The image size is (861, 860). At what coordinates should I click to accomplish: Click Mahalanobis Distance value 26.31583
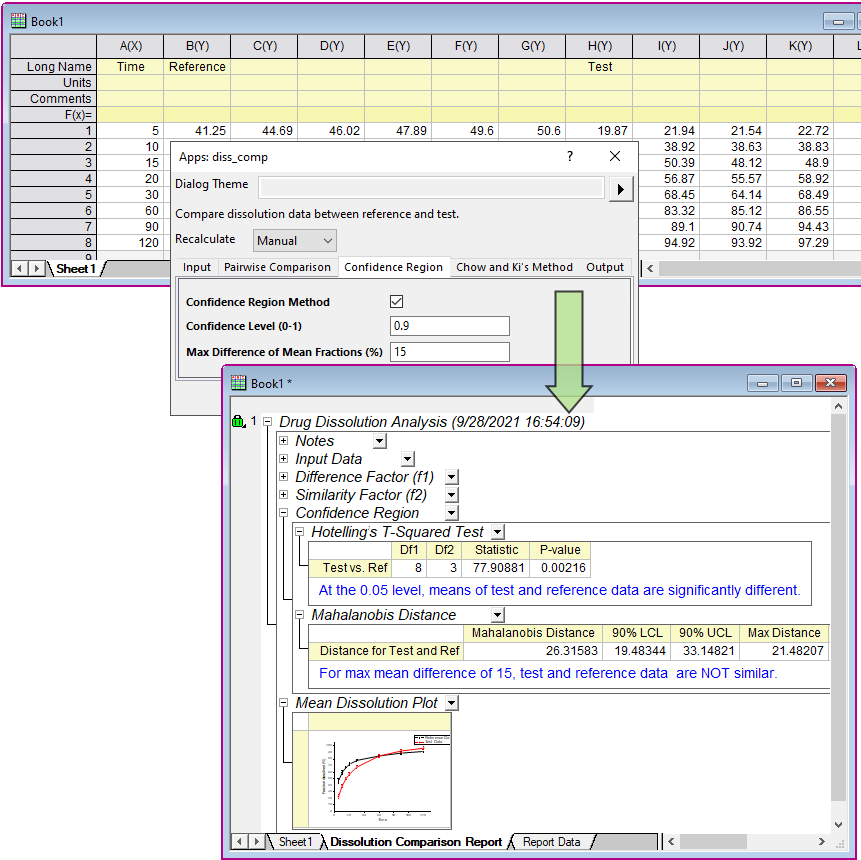(x=533, y=651)
